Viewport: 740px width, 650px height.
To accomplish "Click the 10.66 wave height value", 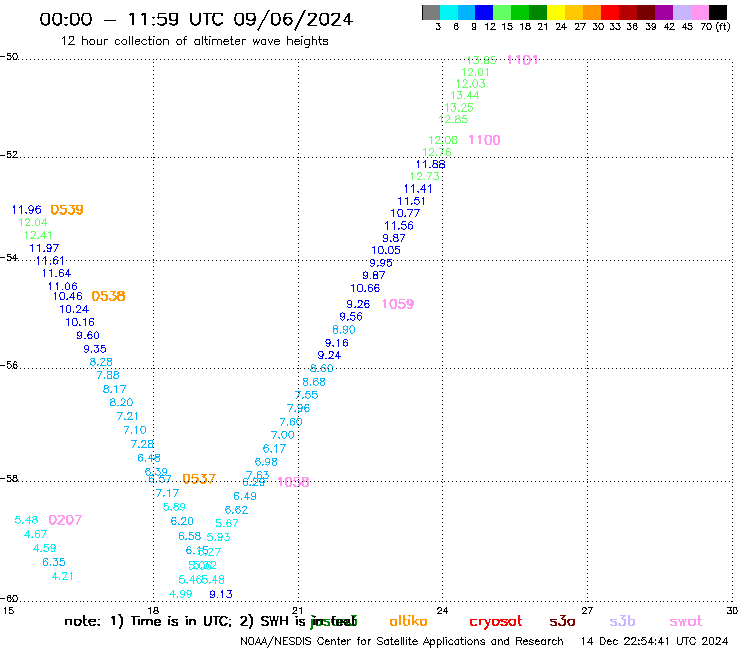I will tap(365, 288).
